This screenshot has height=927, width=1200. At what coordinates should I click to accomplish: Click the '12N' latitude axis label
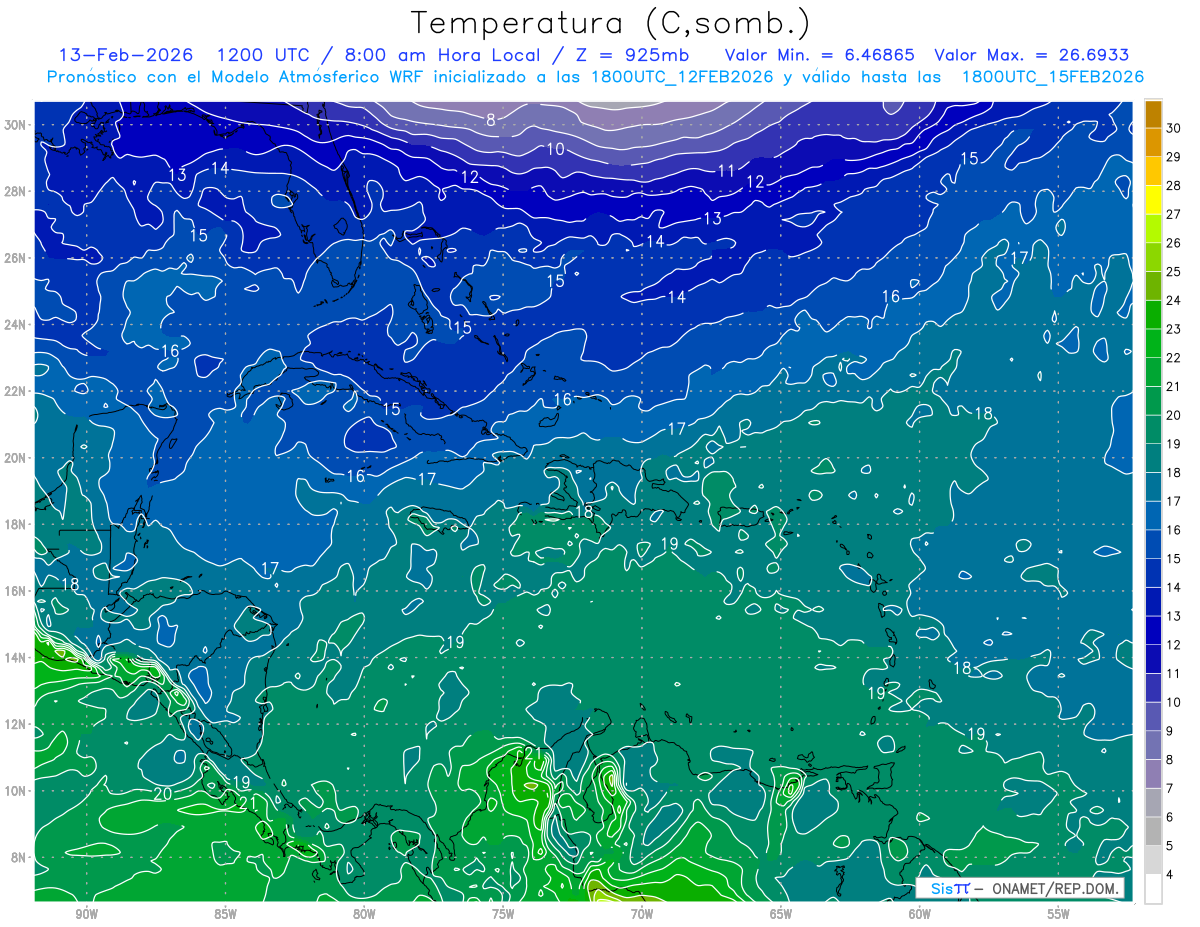[x=17, y=724]
